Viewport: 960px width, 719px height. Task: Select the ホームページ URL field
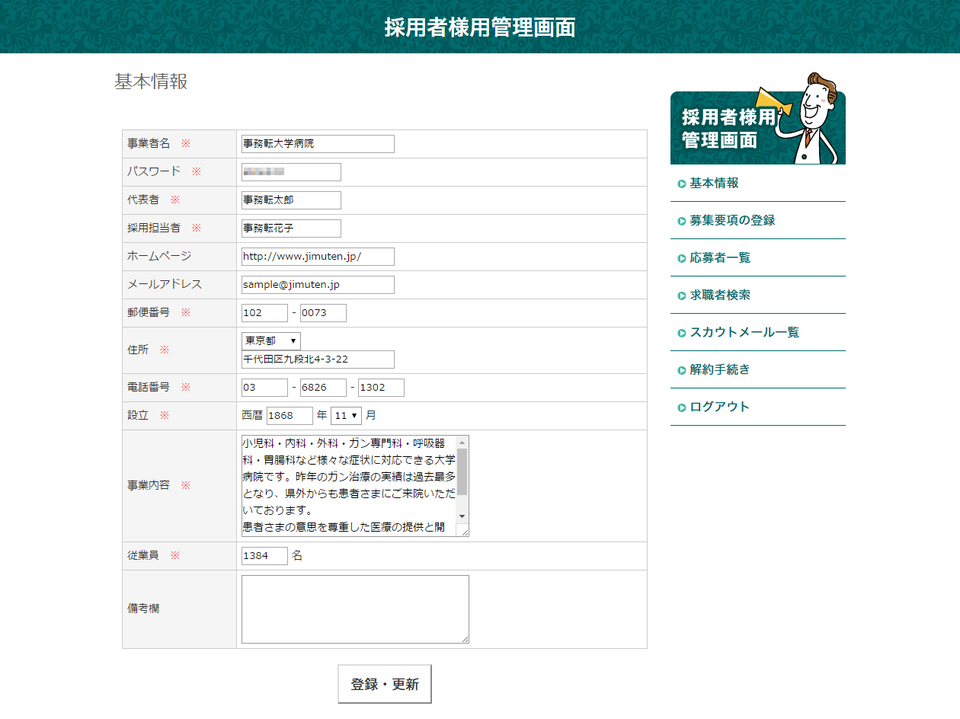(318, 257)
